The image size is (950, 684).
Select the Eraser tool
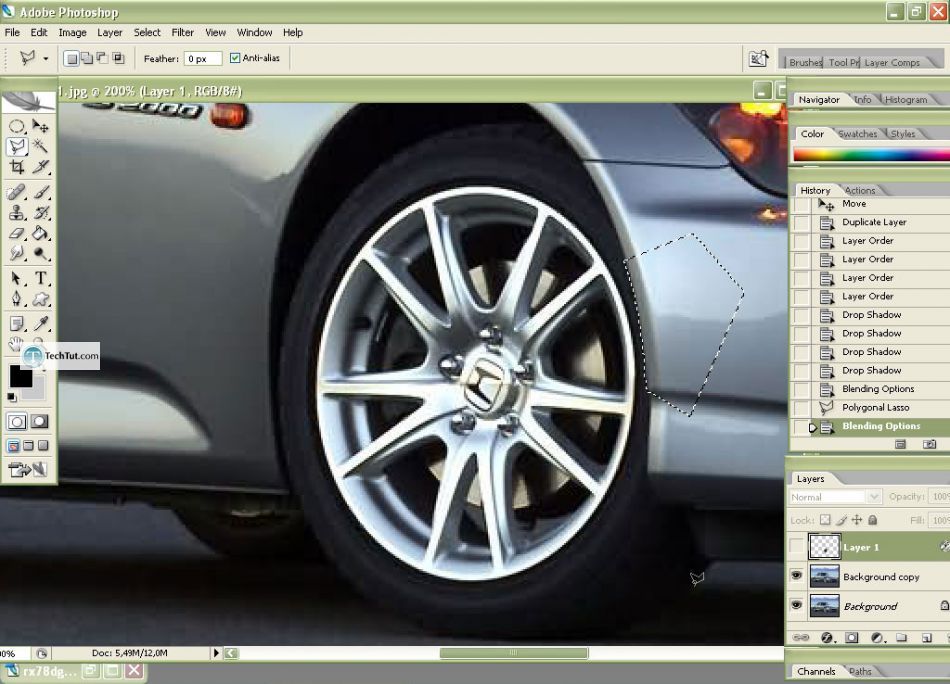(16, 233)
